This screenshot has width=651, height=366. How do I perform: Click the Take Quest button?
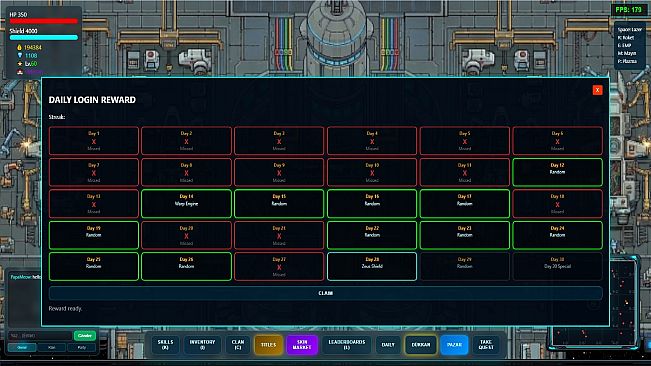click(x=486, y=345)
